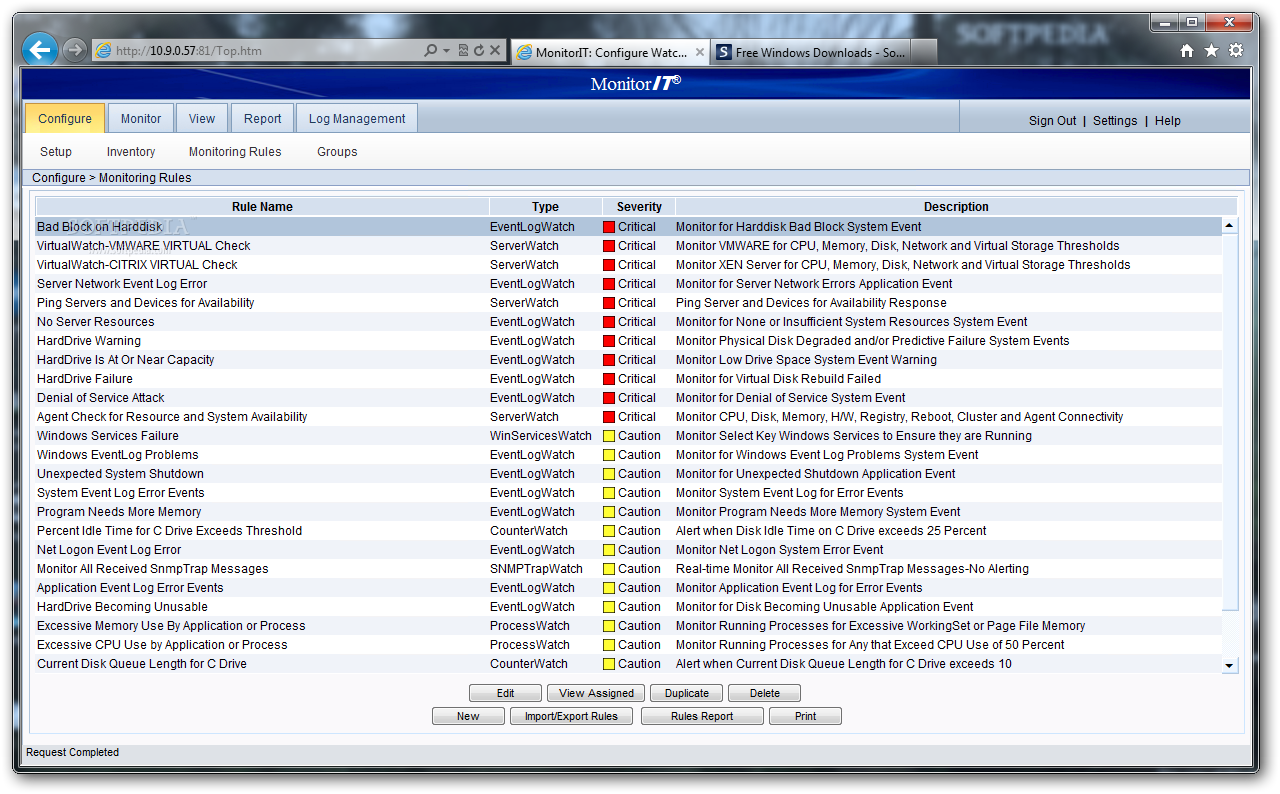Sort by the Rule Name column header

262,207
